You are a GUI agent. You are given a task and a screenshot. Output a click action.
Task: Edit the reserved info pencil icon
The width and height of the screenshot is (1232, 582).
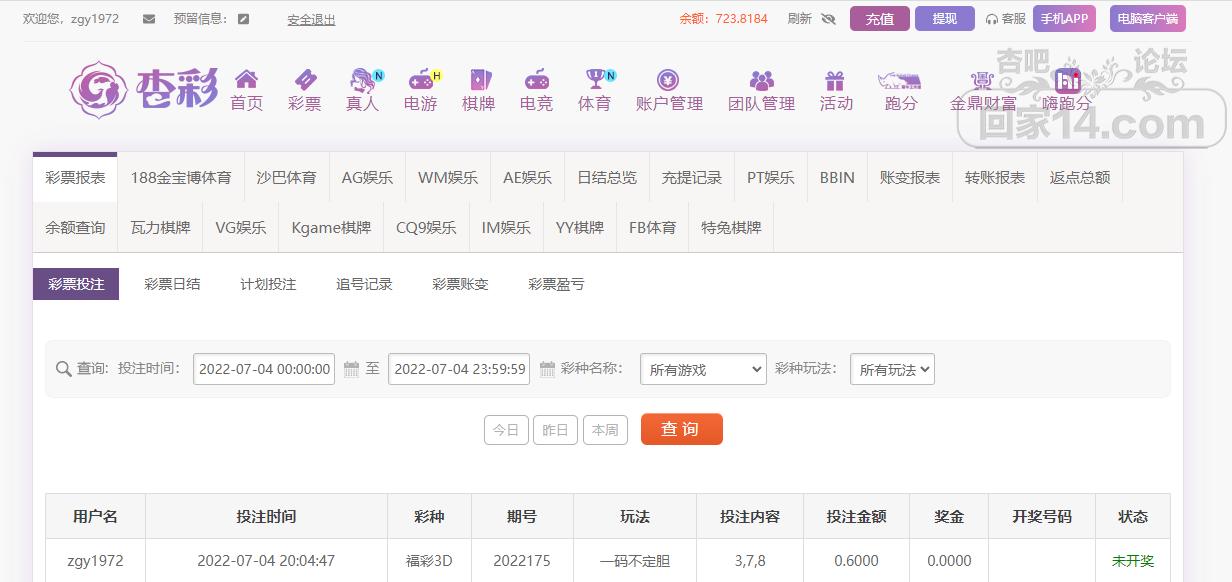243,19
